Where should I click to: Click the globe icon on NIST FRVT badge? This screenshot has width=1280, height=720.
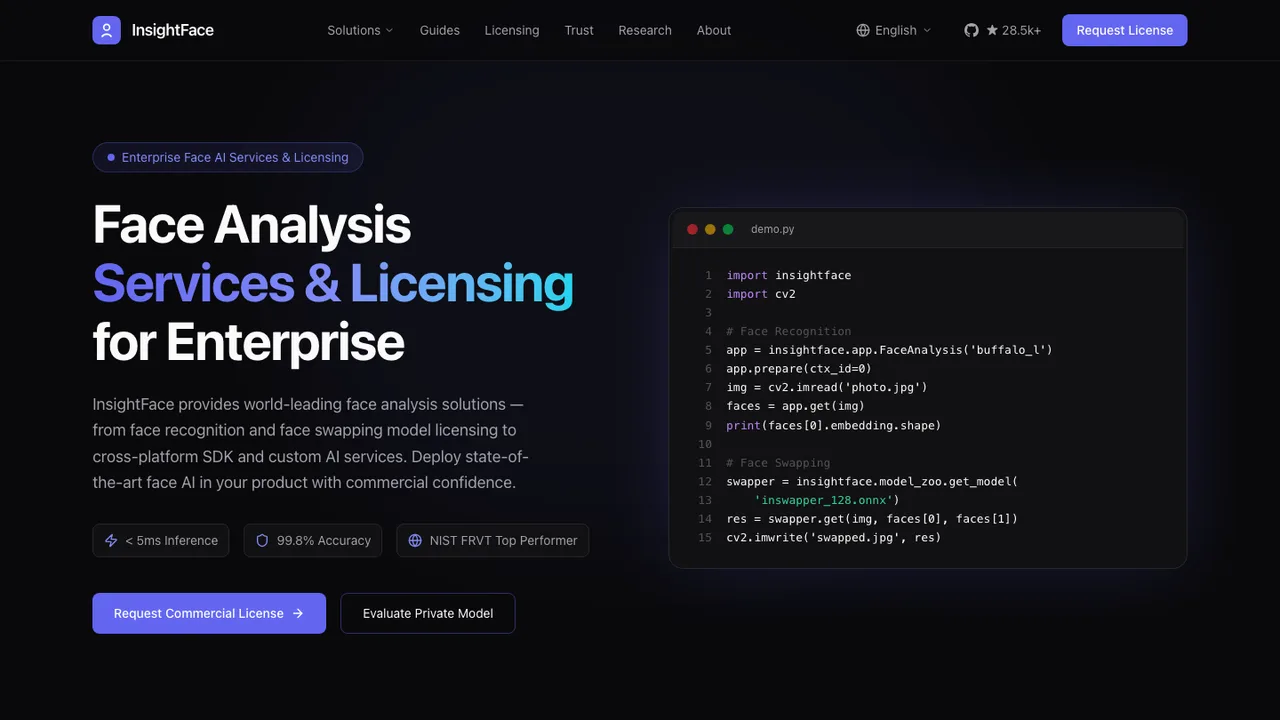click(415, 540)
